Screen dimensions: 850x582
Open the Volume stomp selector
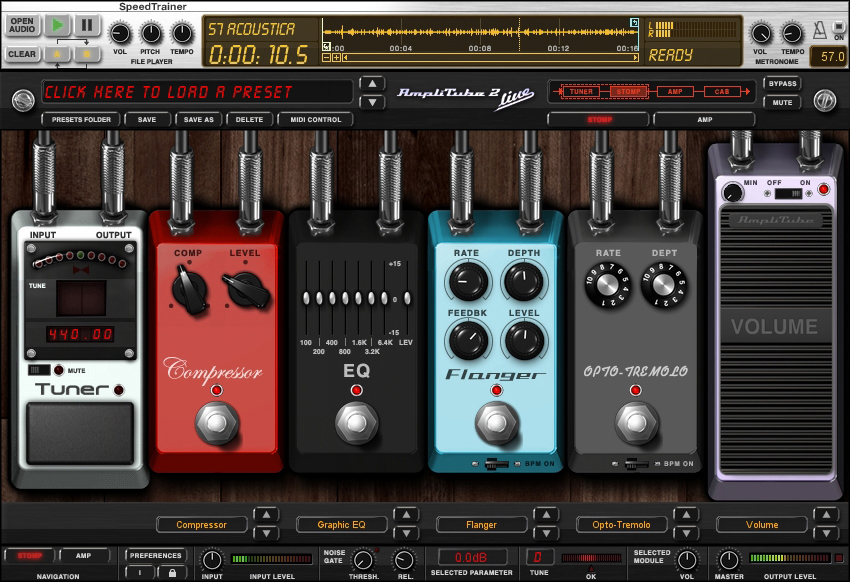click(x=762, y=525)
